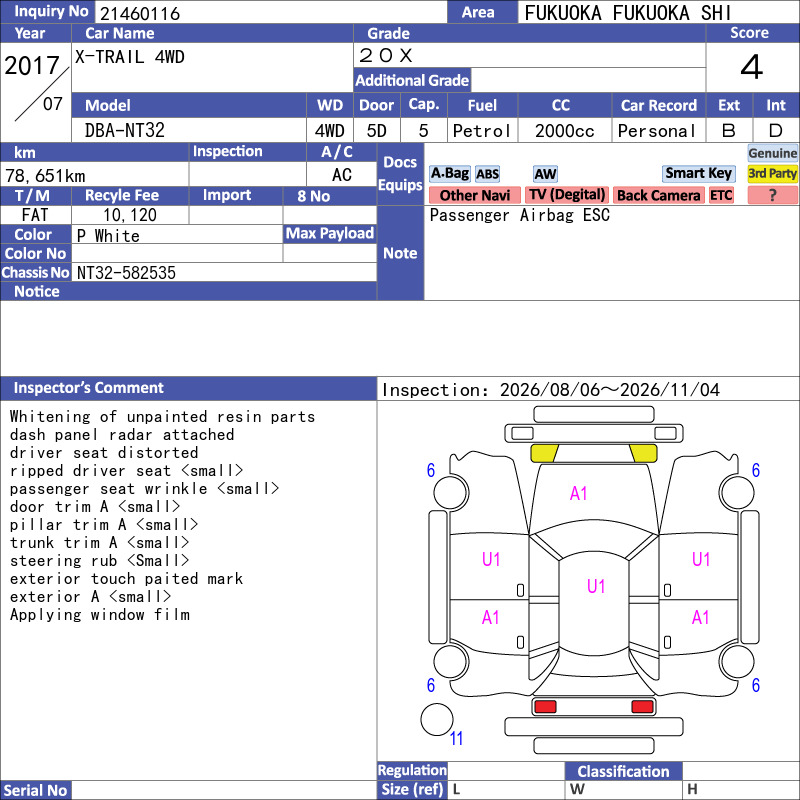Viewport: 800px width, 800px height.
Task: Click comment 'ripped driver seat <small>'
Action: 126,470
